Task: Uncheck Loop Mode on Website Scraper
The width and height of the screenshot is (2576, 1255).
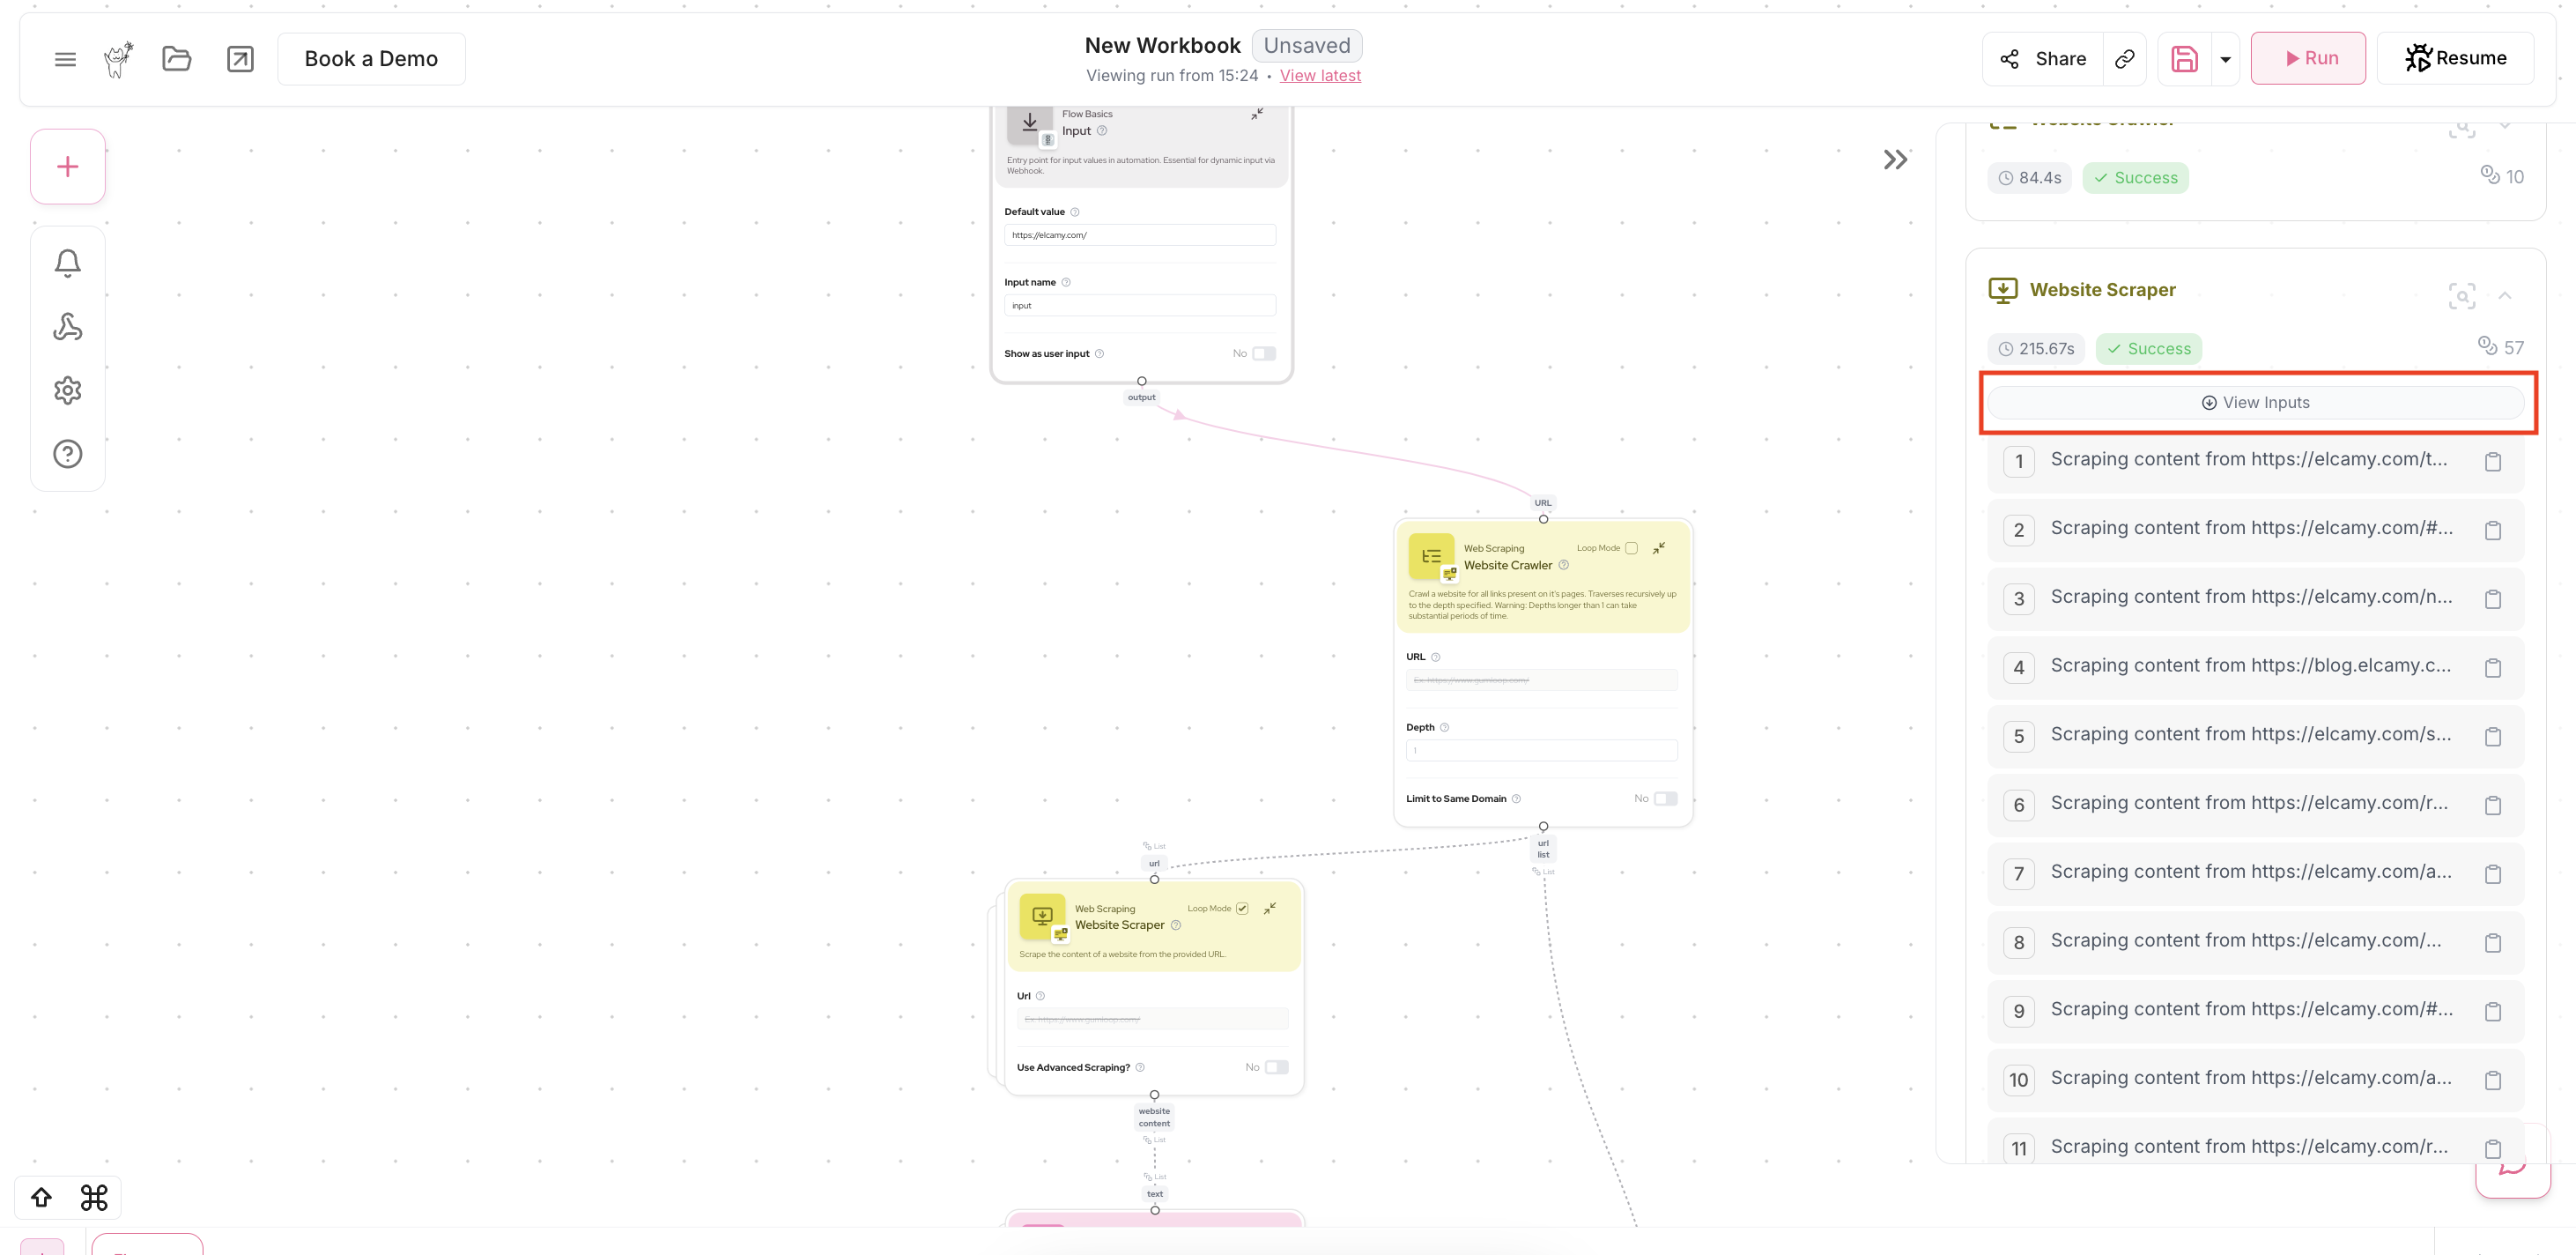Action: [1242, 908]
